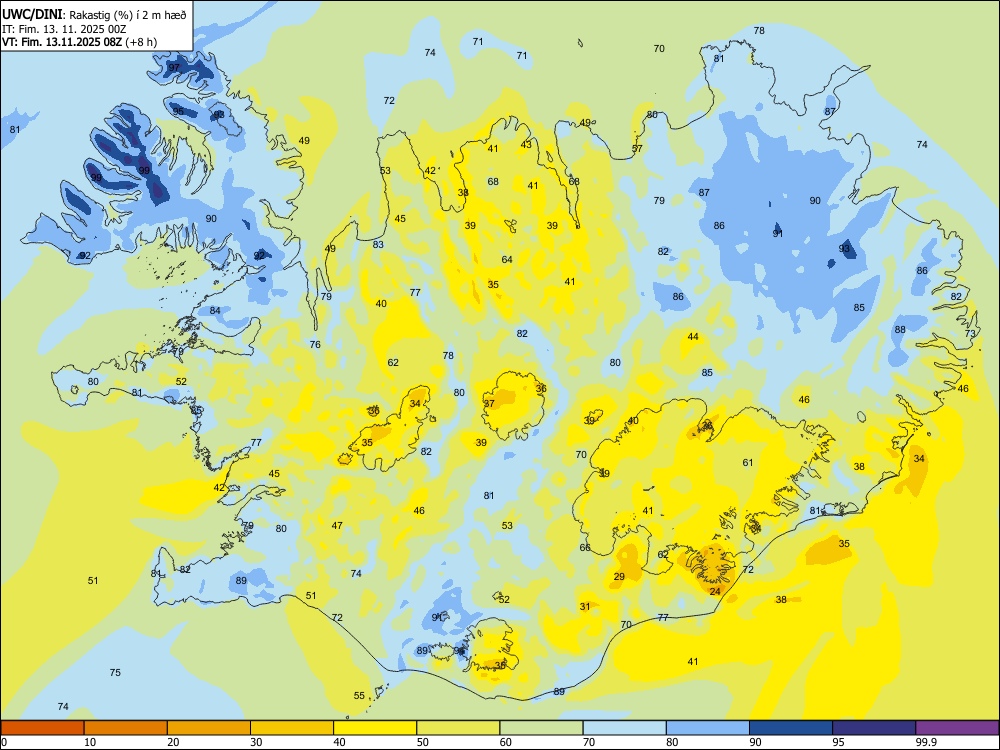Click the map value 61
1000x750 pixels.
point(748,462)
